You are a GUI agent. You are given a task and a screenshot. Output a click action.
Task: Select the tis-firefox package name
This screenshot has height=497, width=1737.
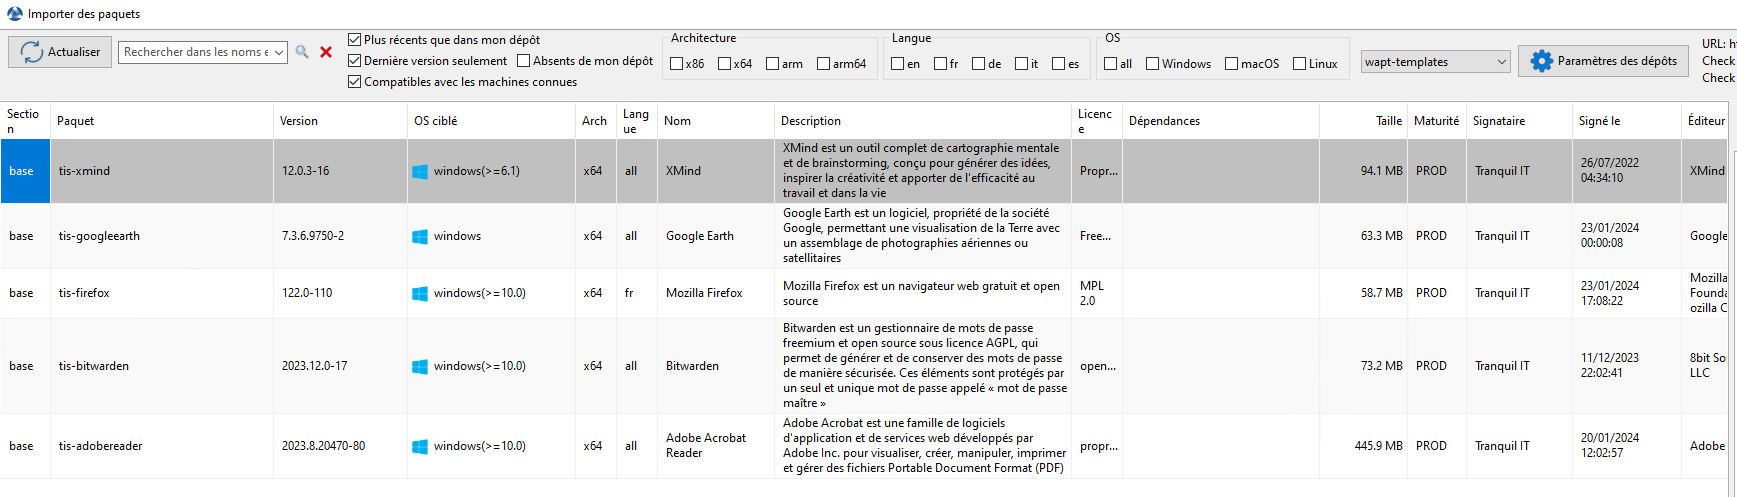coord(84,294)
